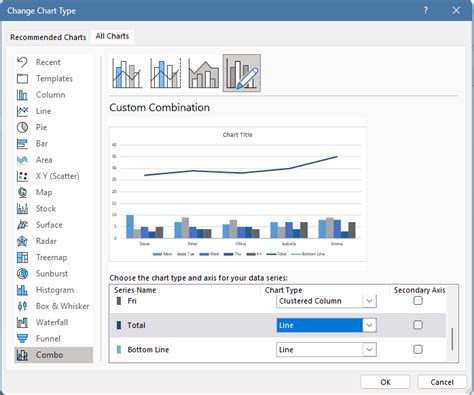Open the Templates category icon

(22, 79)
